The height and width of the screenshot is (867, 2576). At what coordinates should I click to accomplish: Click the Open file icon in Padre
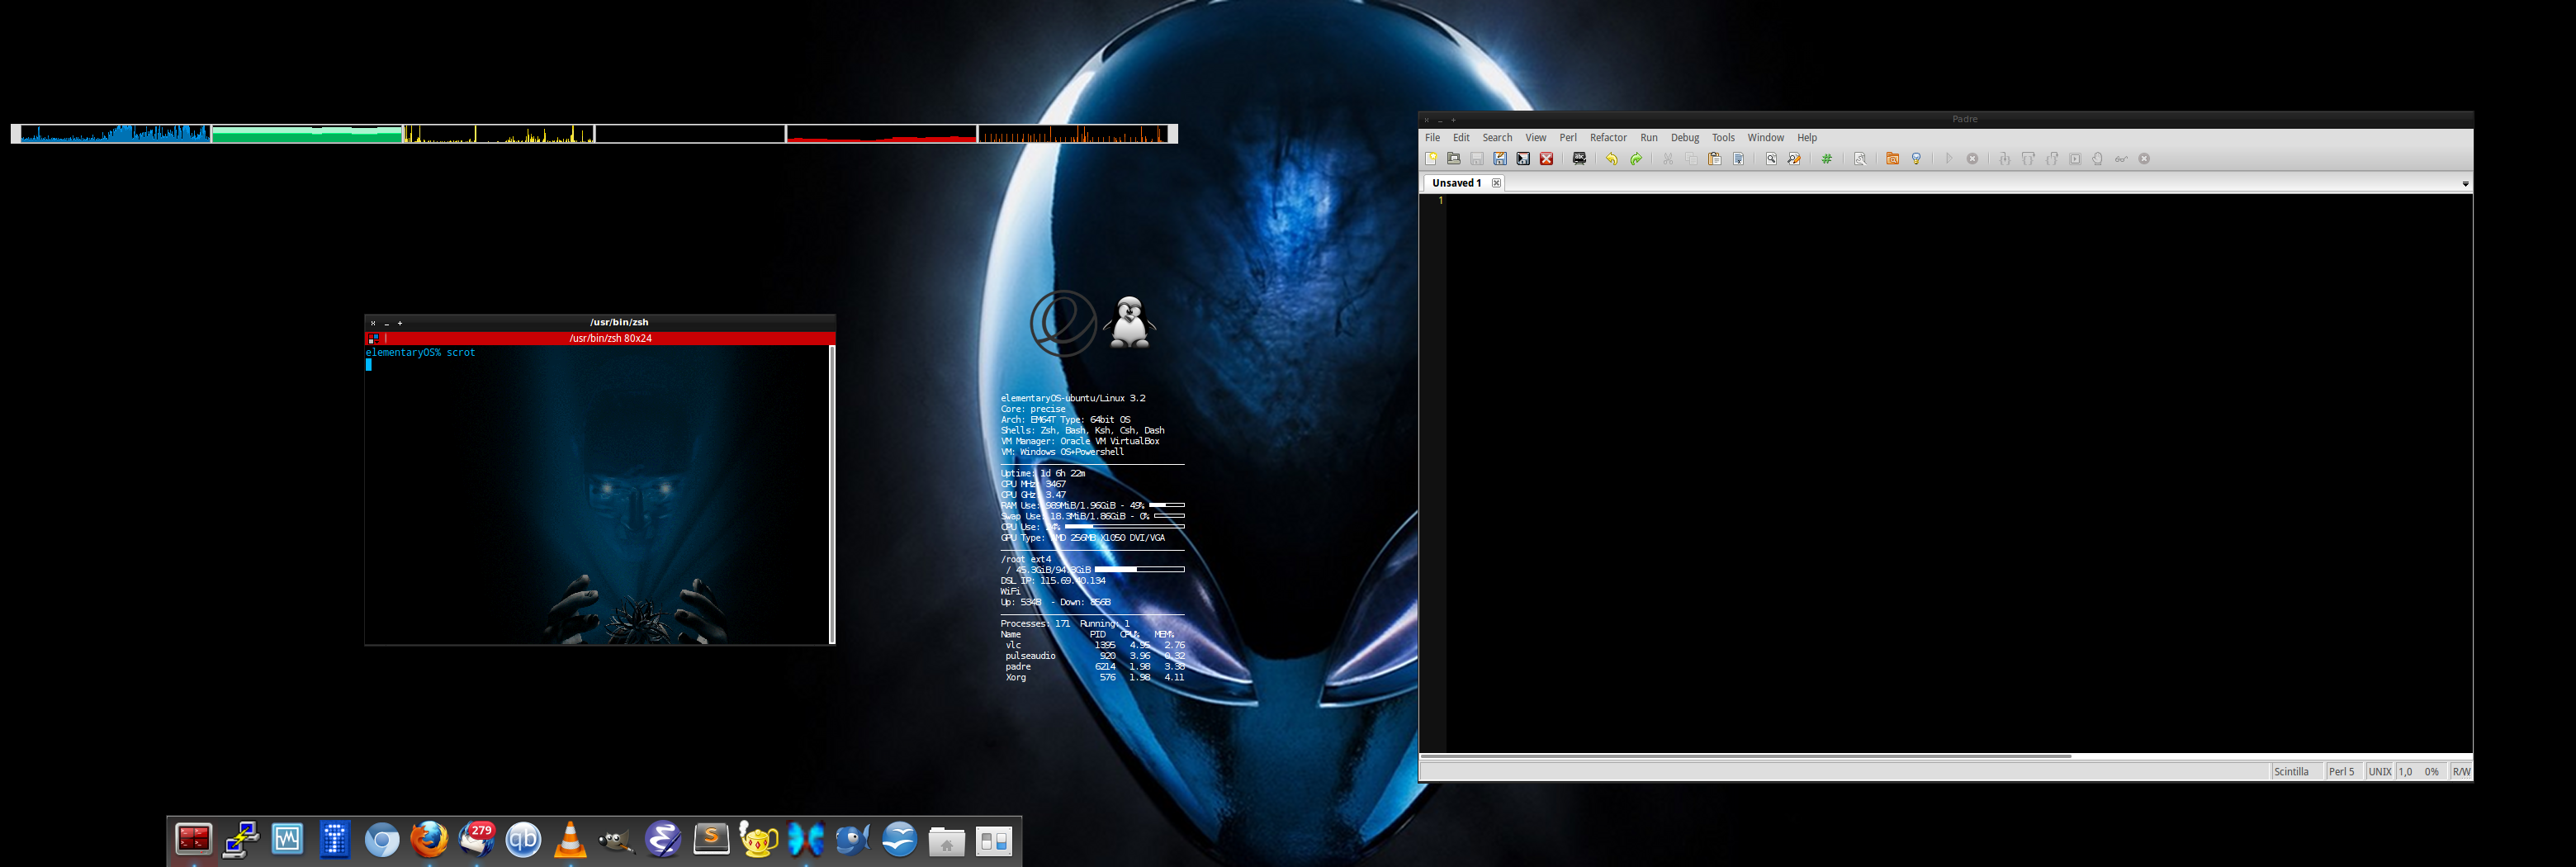pyautogui.click(x=1454, y=159)
